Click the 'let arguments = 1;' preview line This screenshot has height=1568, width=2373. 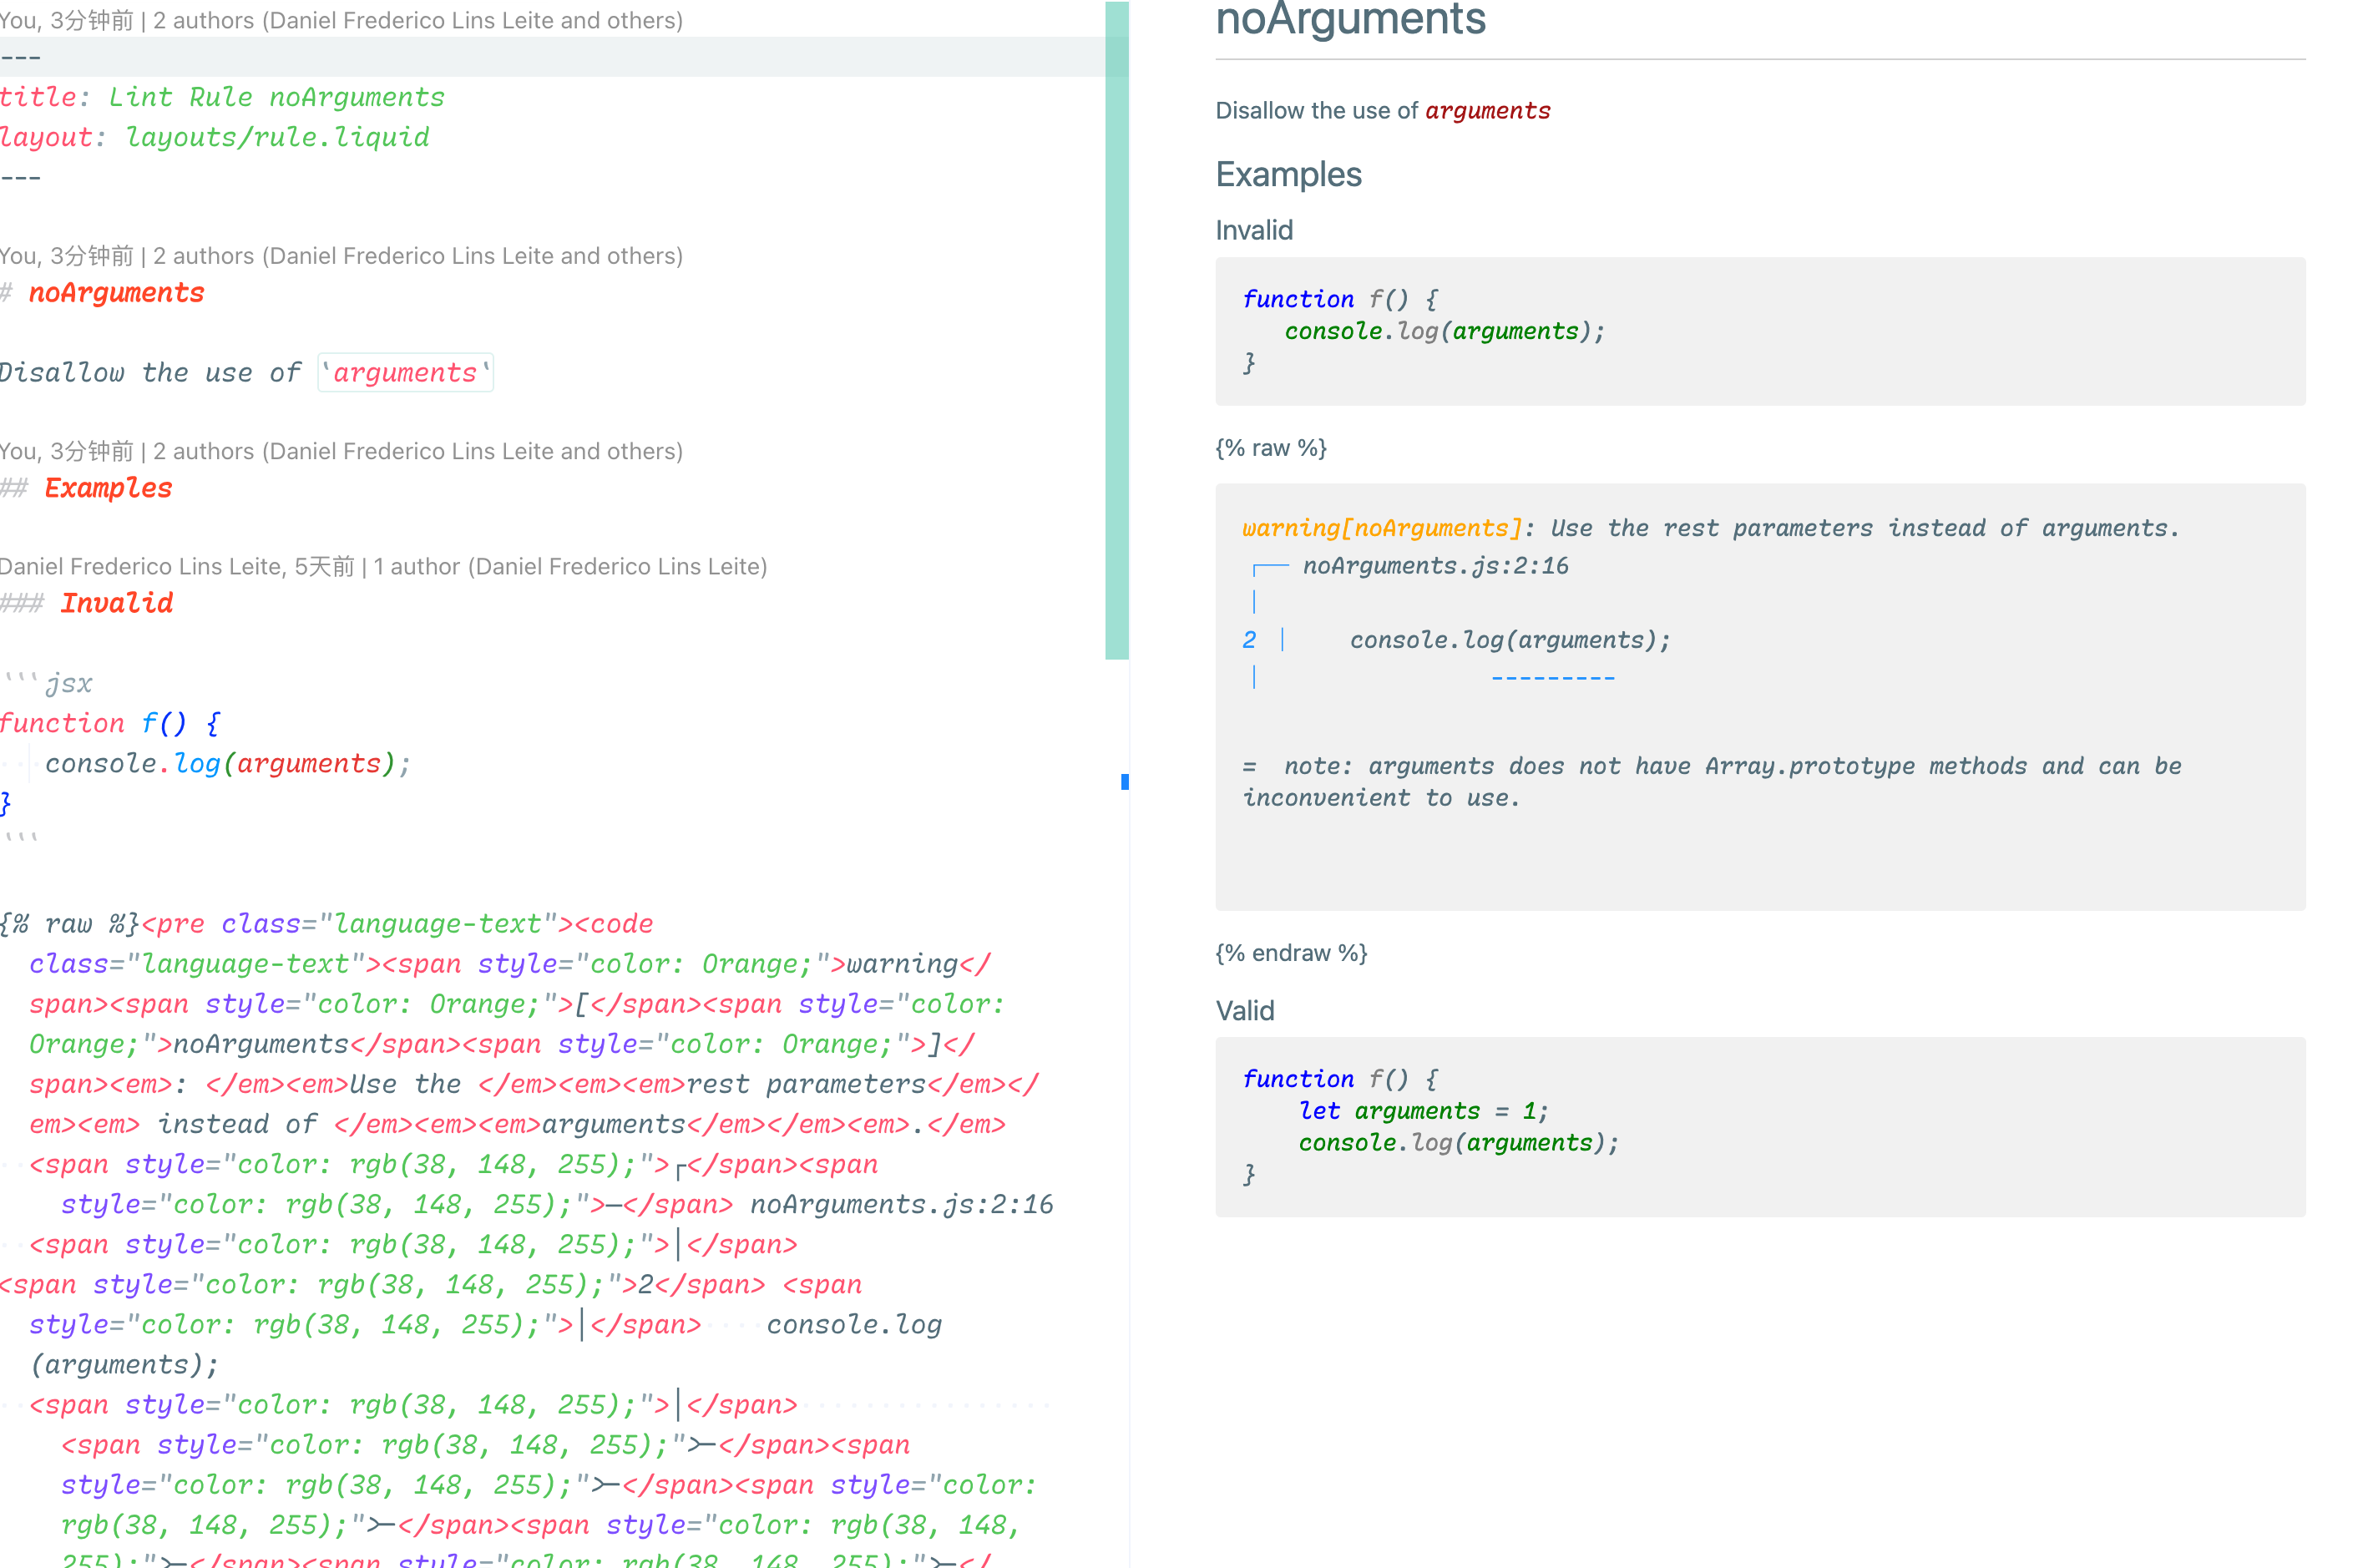coord(1423,1111)
